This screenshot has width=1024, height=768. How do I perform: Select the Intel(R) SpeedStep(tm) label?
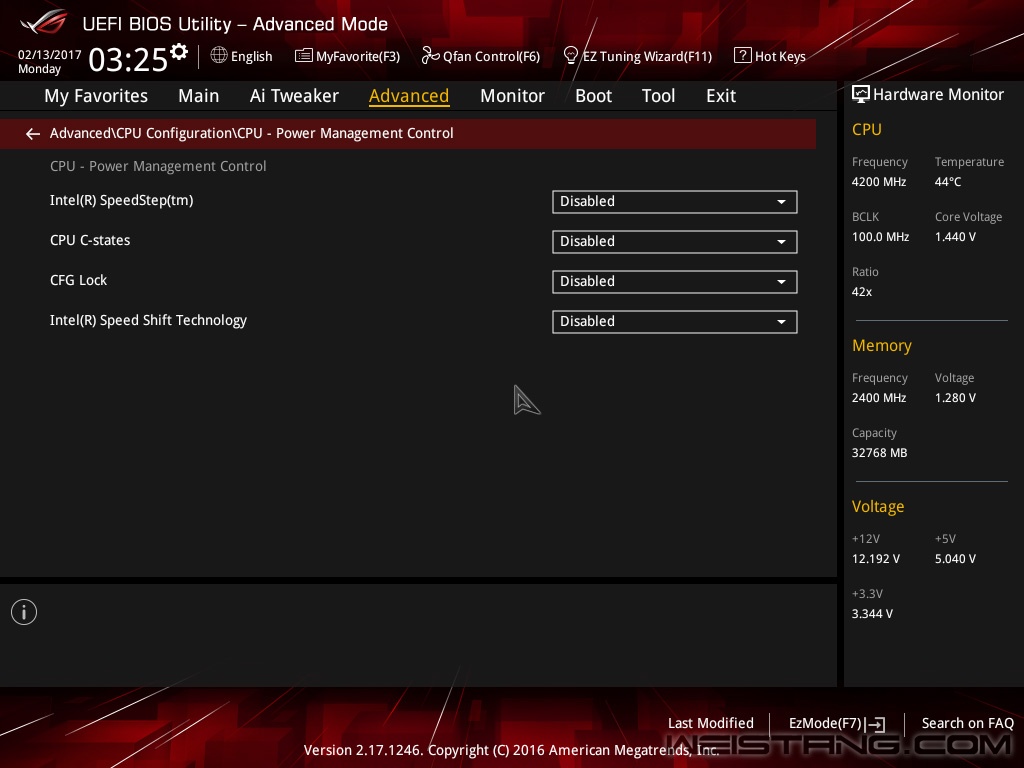[x=121, y=200]
